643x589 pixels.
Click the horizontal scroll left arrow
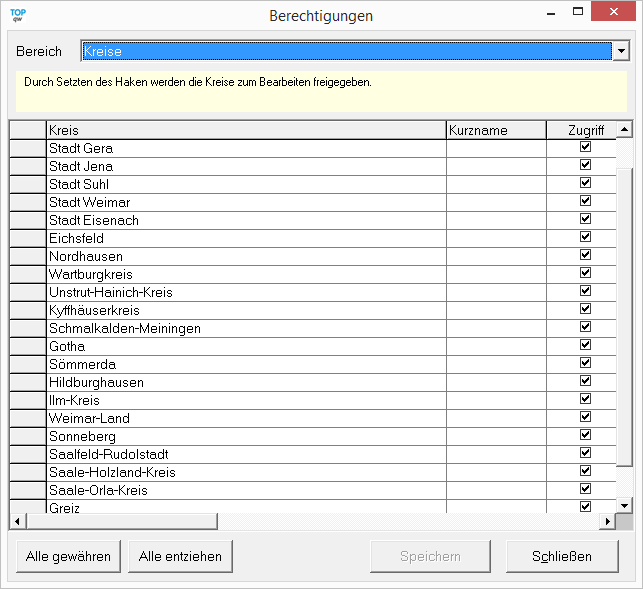point(16,522)
